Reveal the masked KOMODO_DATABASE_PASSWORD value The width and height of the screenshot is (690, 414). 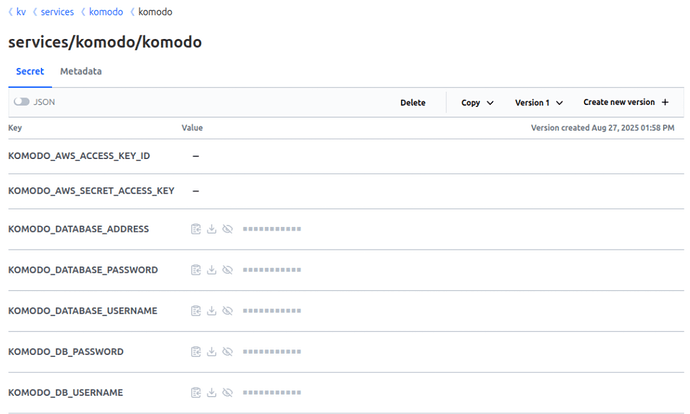(x=227, y=270)
